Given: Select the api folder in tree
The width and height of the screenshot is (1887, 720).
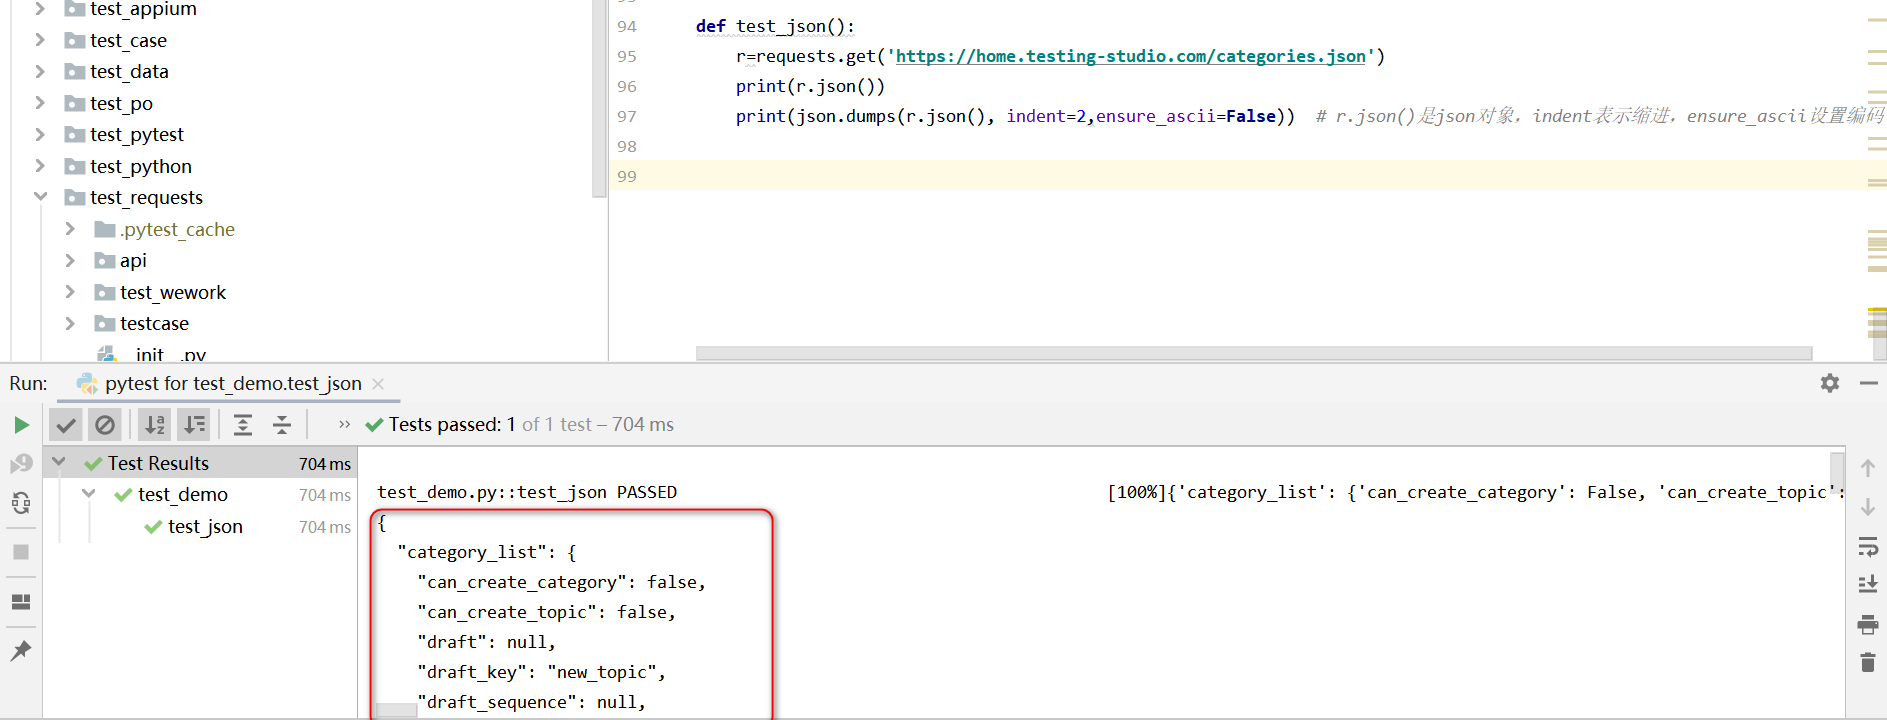Looking at the screenshot, I should pos(133,261).
